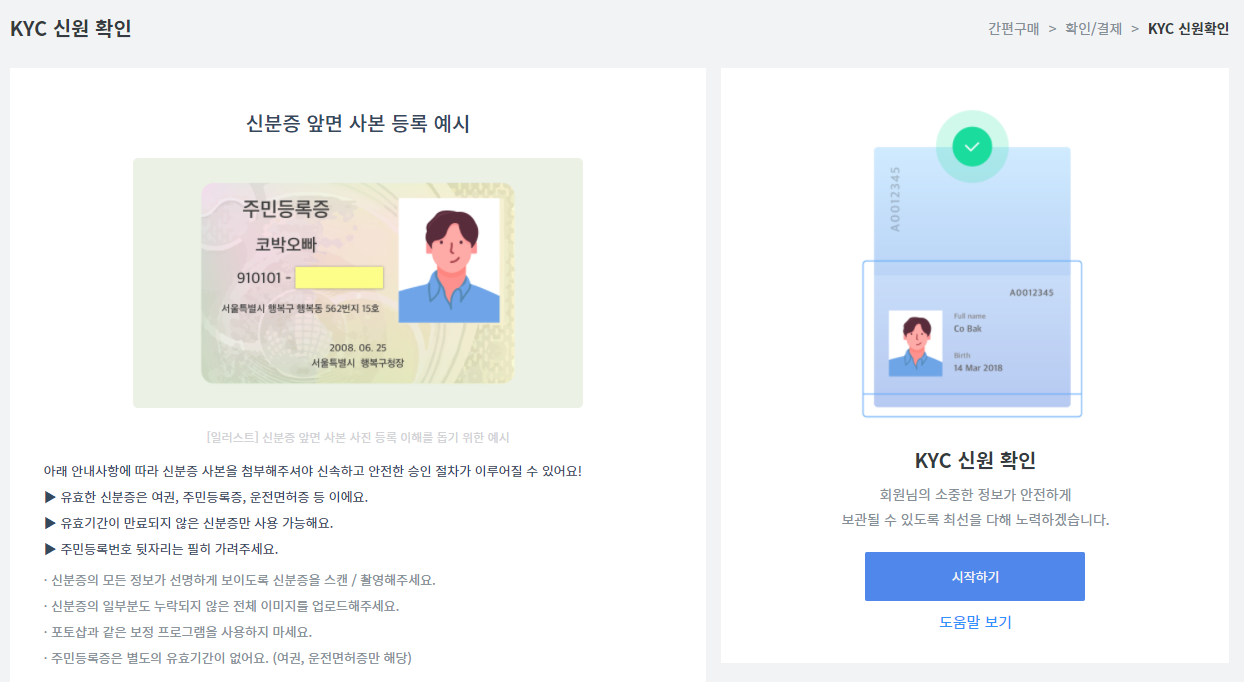
Task: Go to 간편구매 in breadcrumb
Action: coord(1013,28)
